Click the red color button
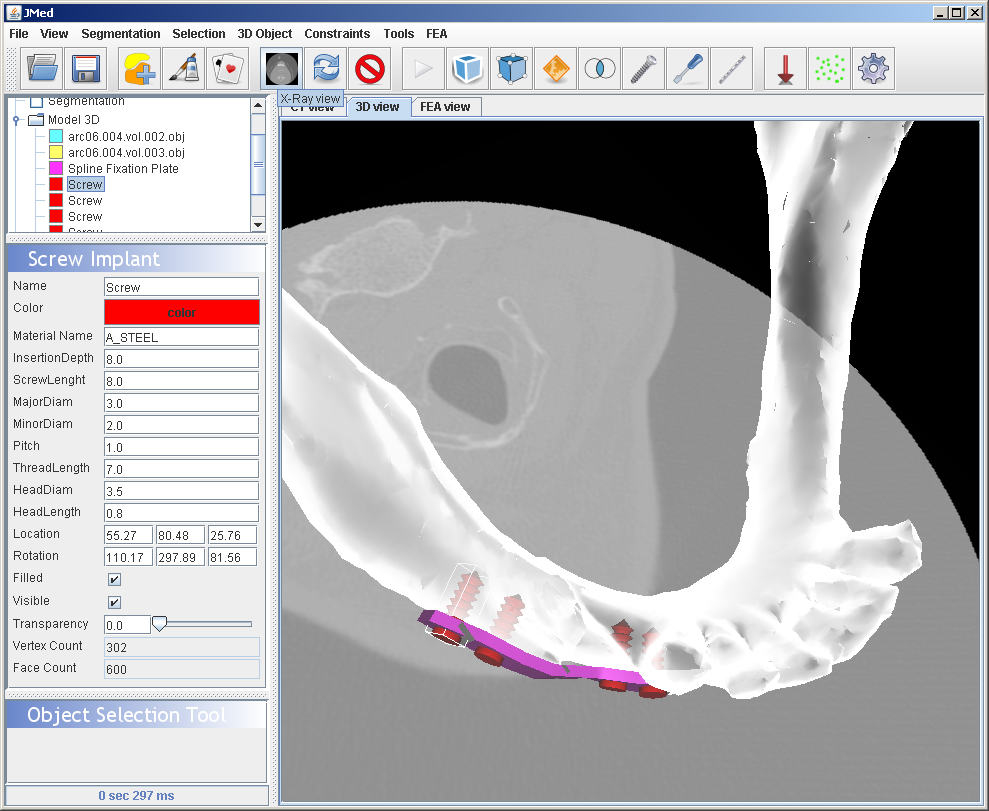The height and width of the screenshot is (811, 989). [x=181, y=313]
